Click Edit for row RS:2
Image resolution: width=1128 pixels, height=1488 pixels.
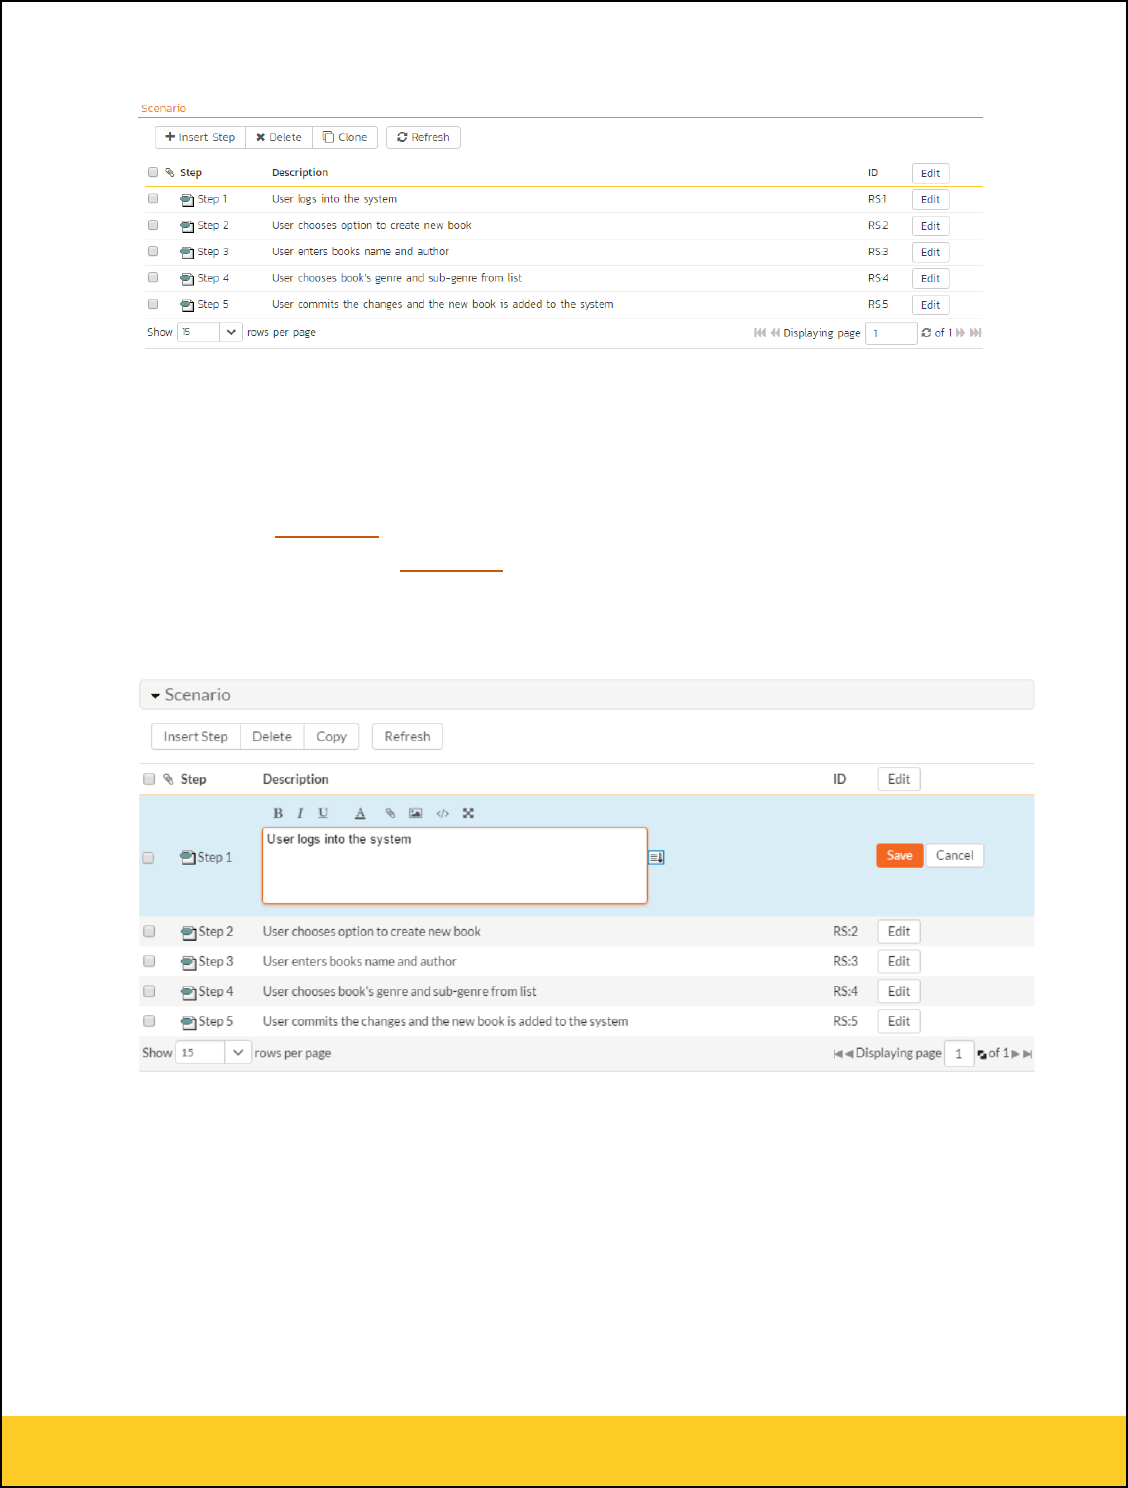point(899,931)
